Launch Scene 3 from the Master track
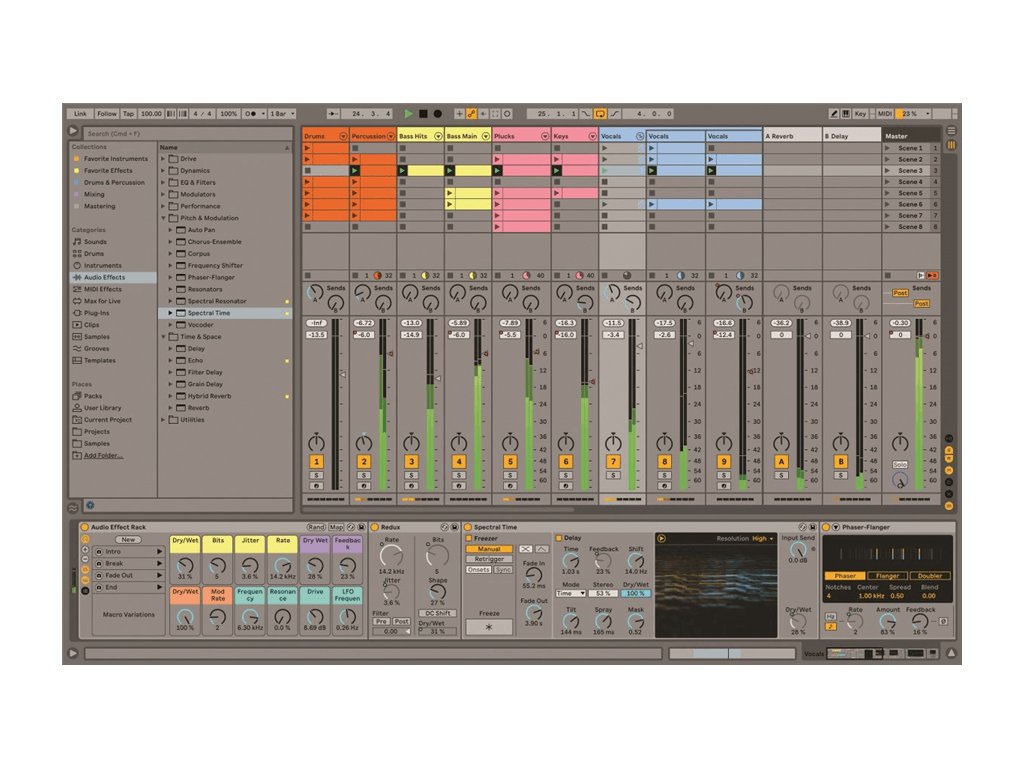 coord(887,171)
